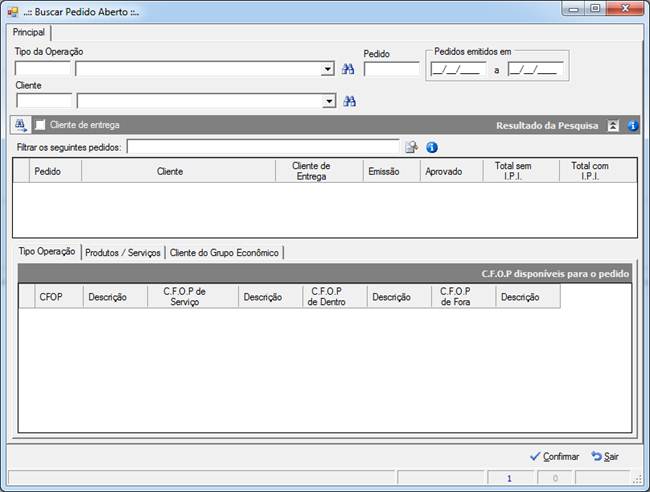
Task: Click the Pedido number input field
Action: [x=392, y=69]
